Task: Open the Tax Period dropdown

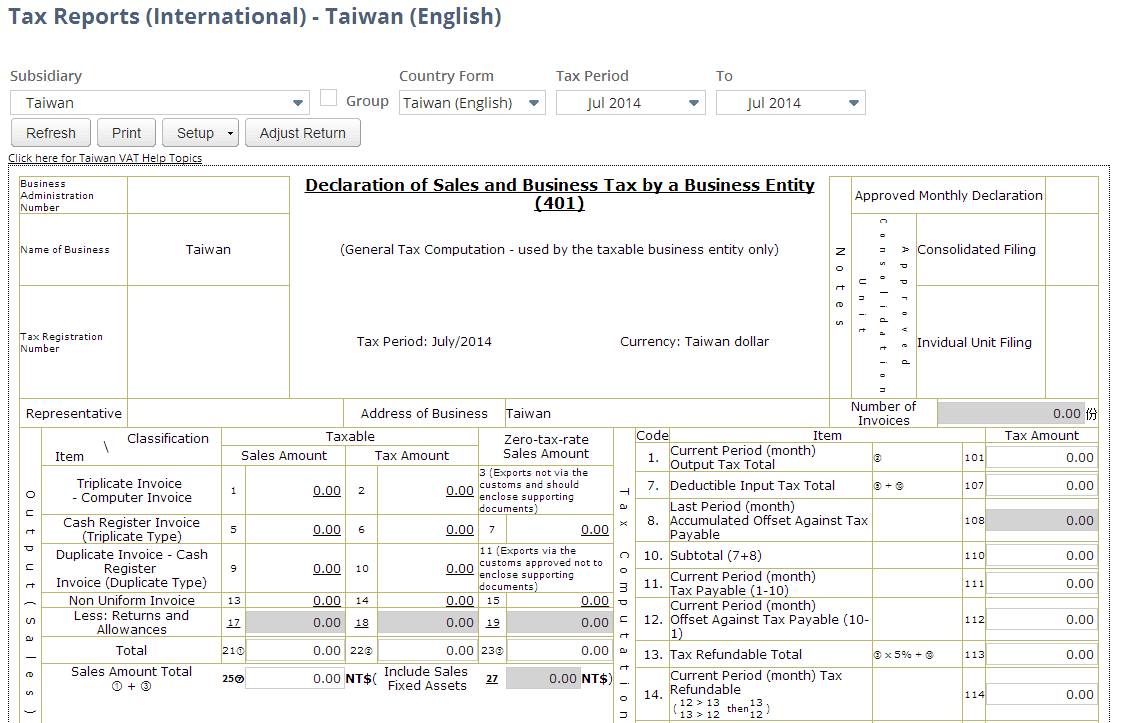Action: point(692,102)
